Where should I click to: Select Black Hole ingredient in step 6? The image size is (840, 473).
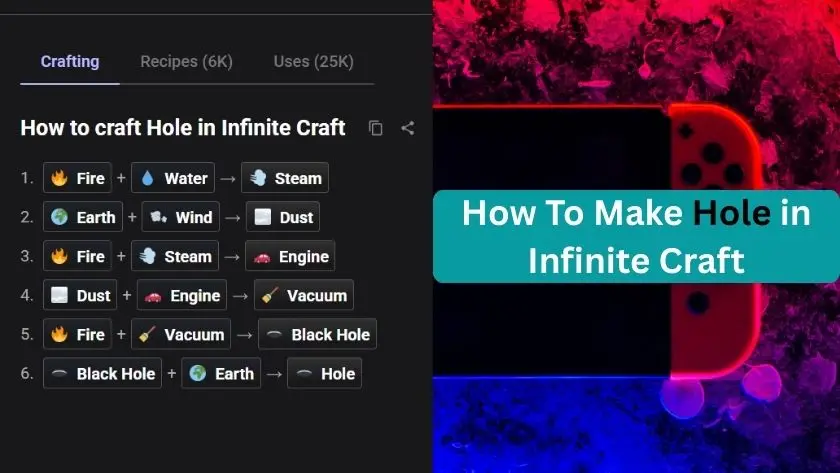click(102, 373)
